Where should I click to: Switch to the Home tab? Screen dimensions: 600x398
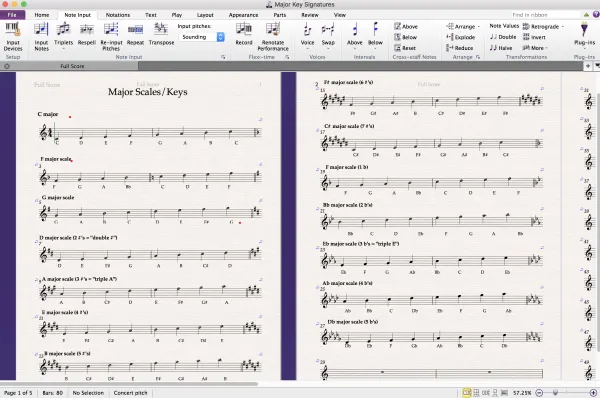click(x=42, y=15)
